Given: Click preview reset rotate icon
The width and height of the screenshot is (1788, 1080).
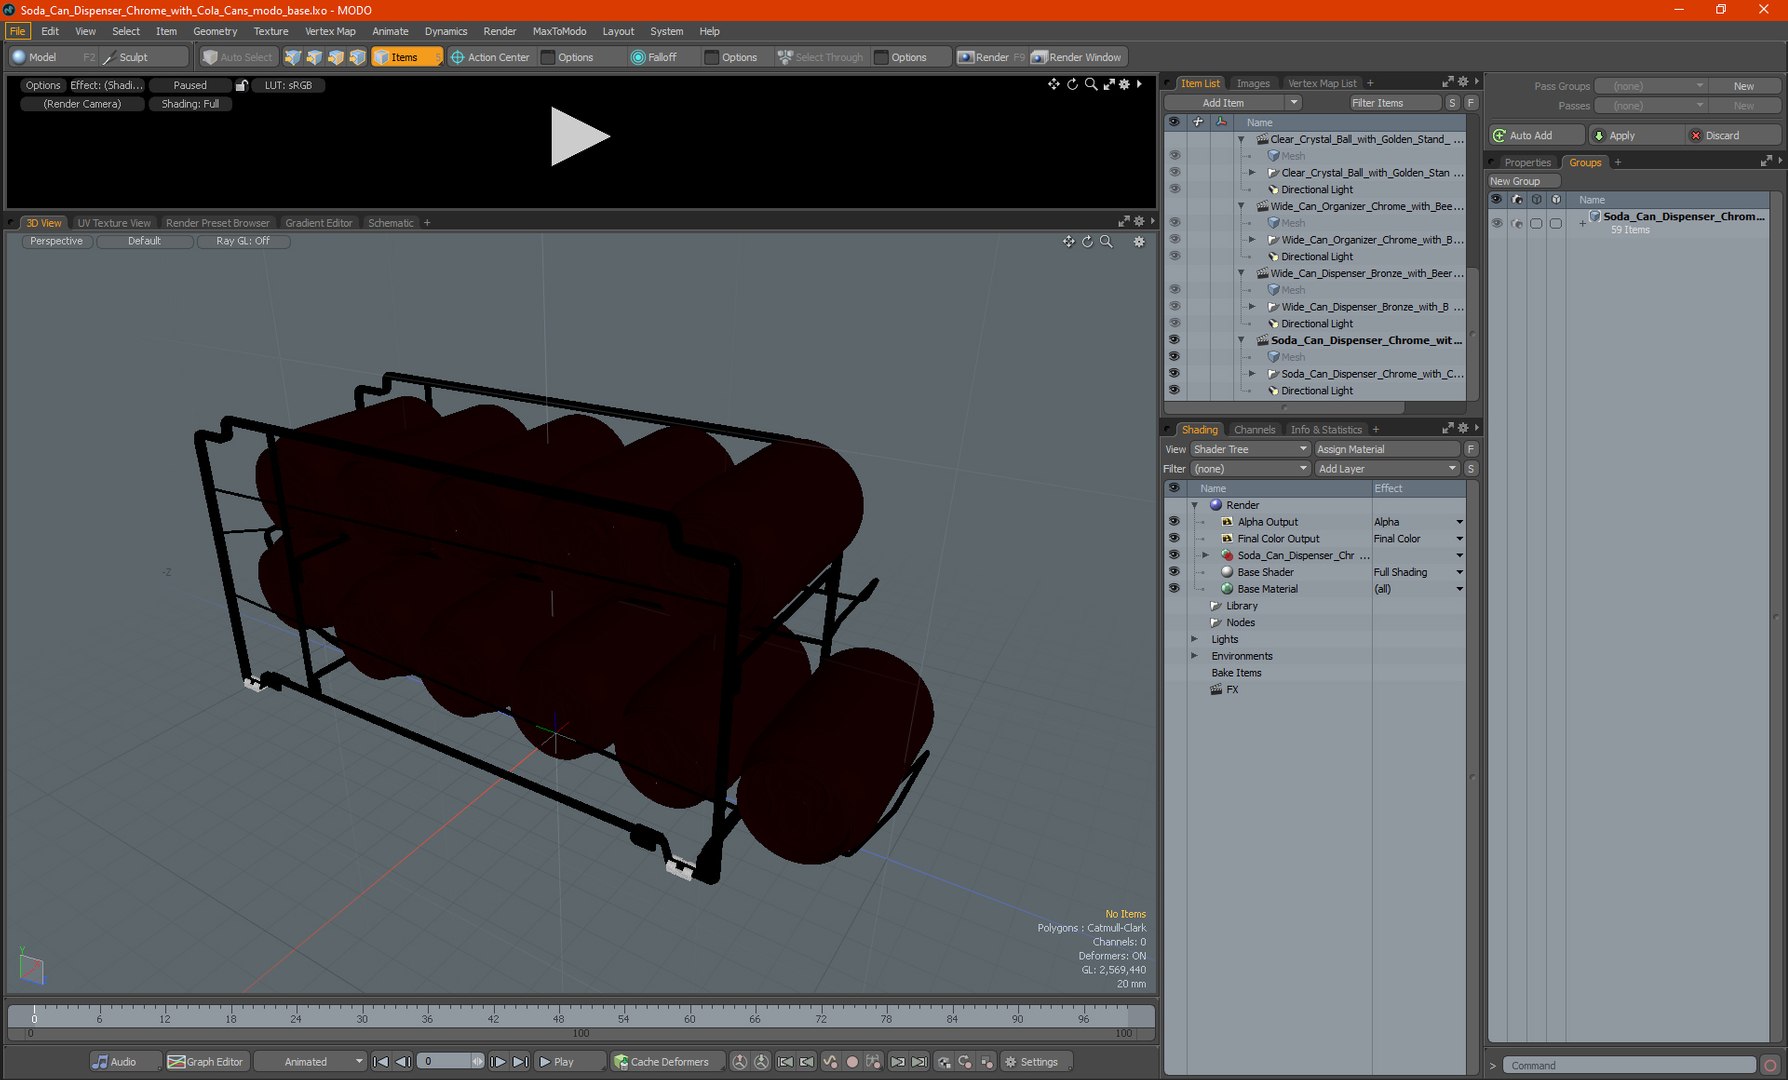Looking at the screenshot, I should coord(1072,84).
